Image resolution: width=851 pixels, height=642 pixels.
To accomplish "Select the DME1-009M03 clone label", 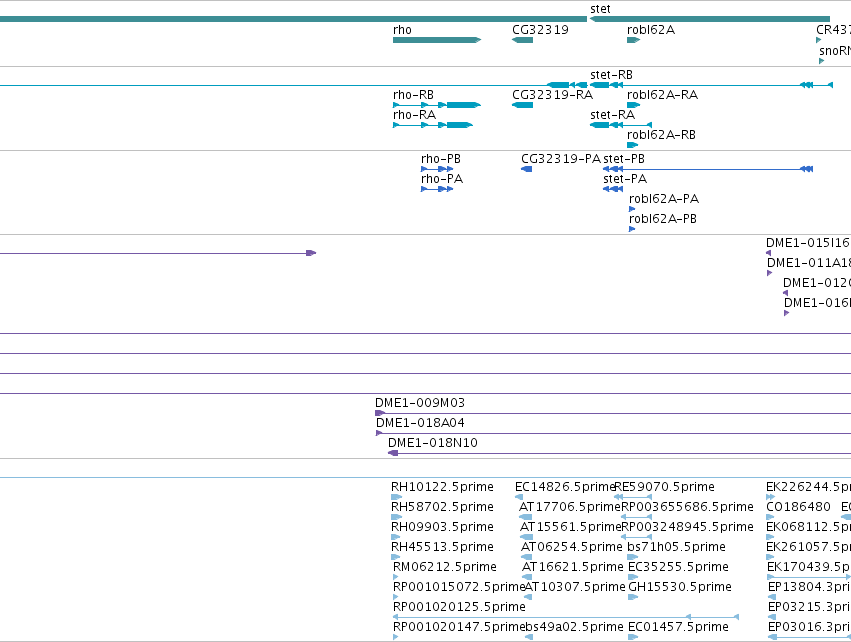I will click(420, 403).
